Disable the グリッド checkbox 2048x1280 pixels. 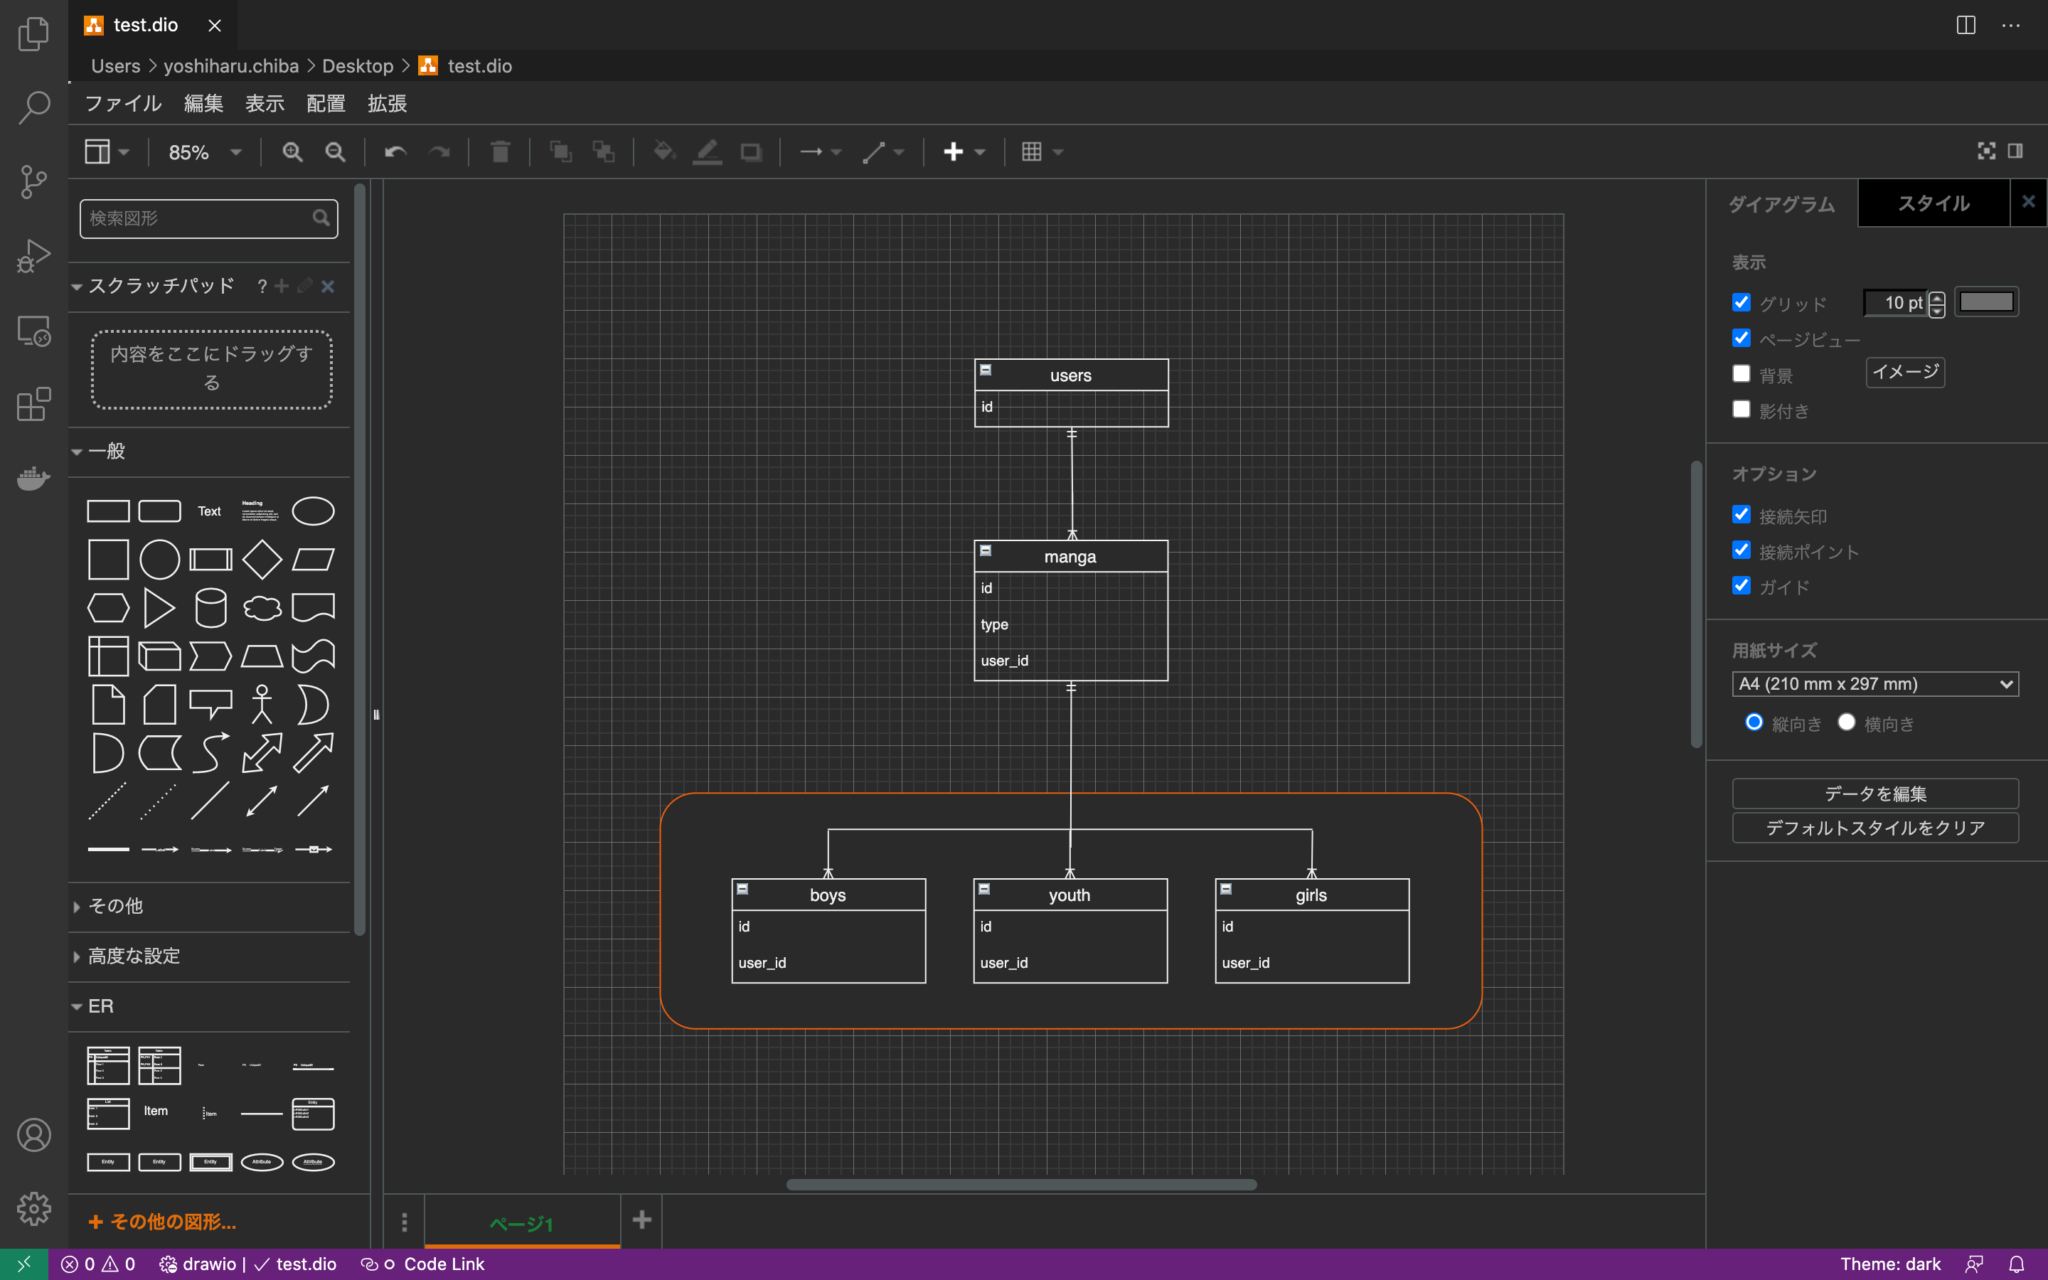coord(1742,302)
